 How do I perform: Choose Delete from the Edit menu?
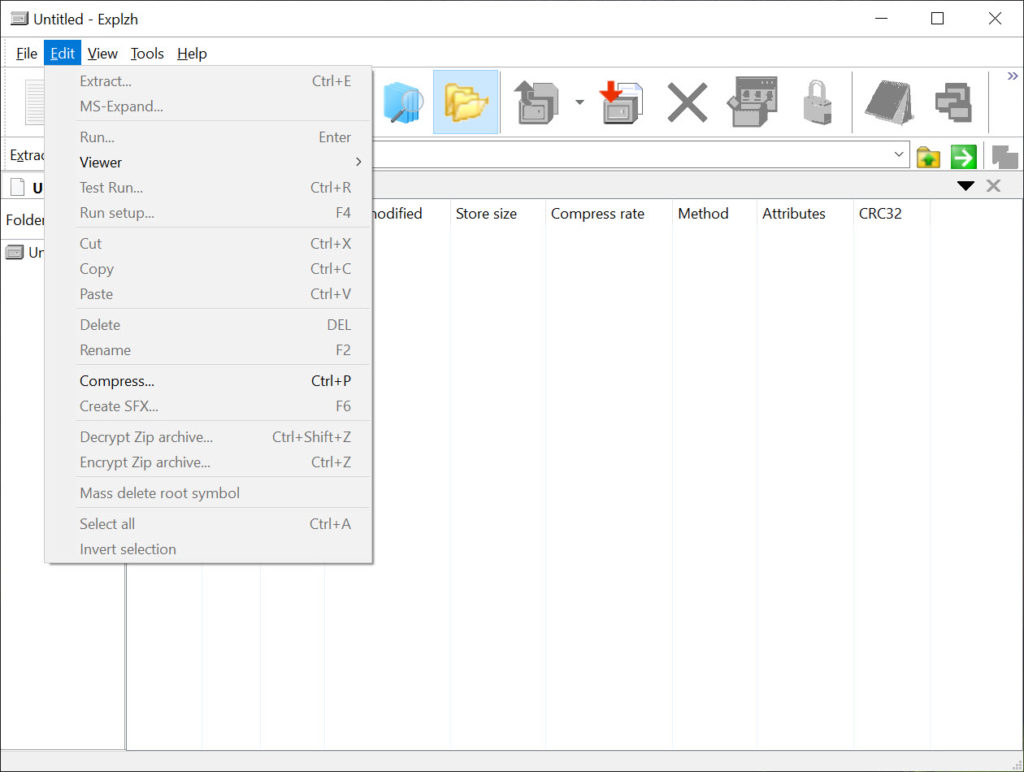point(209,325)
